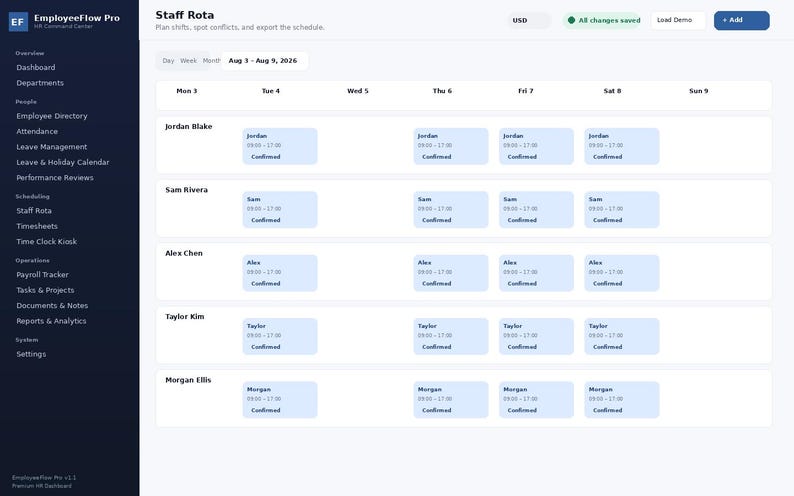Open Jordan's Tuesday shift card
Viewport: 794px width, 496px height.
[280, 146]
